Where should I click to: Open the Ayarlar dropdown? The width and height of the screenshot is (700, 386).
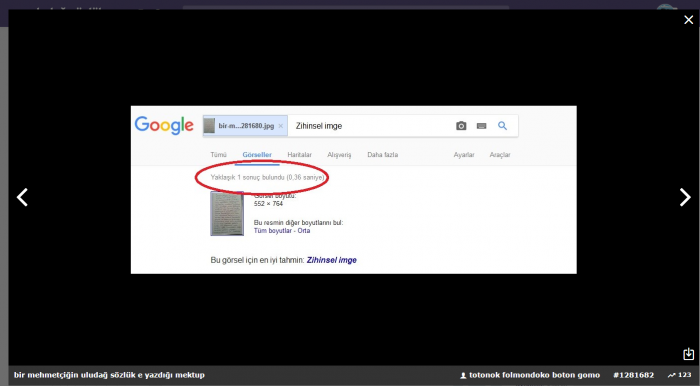464,155
